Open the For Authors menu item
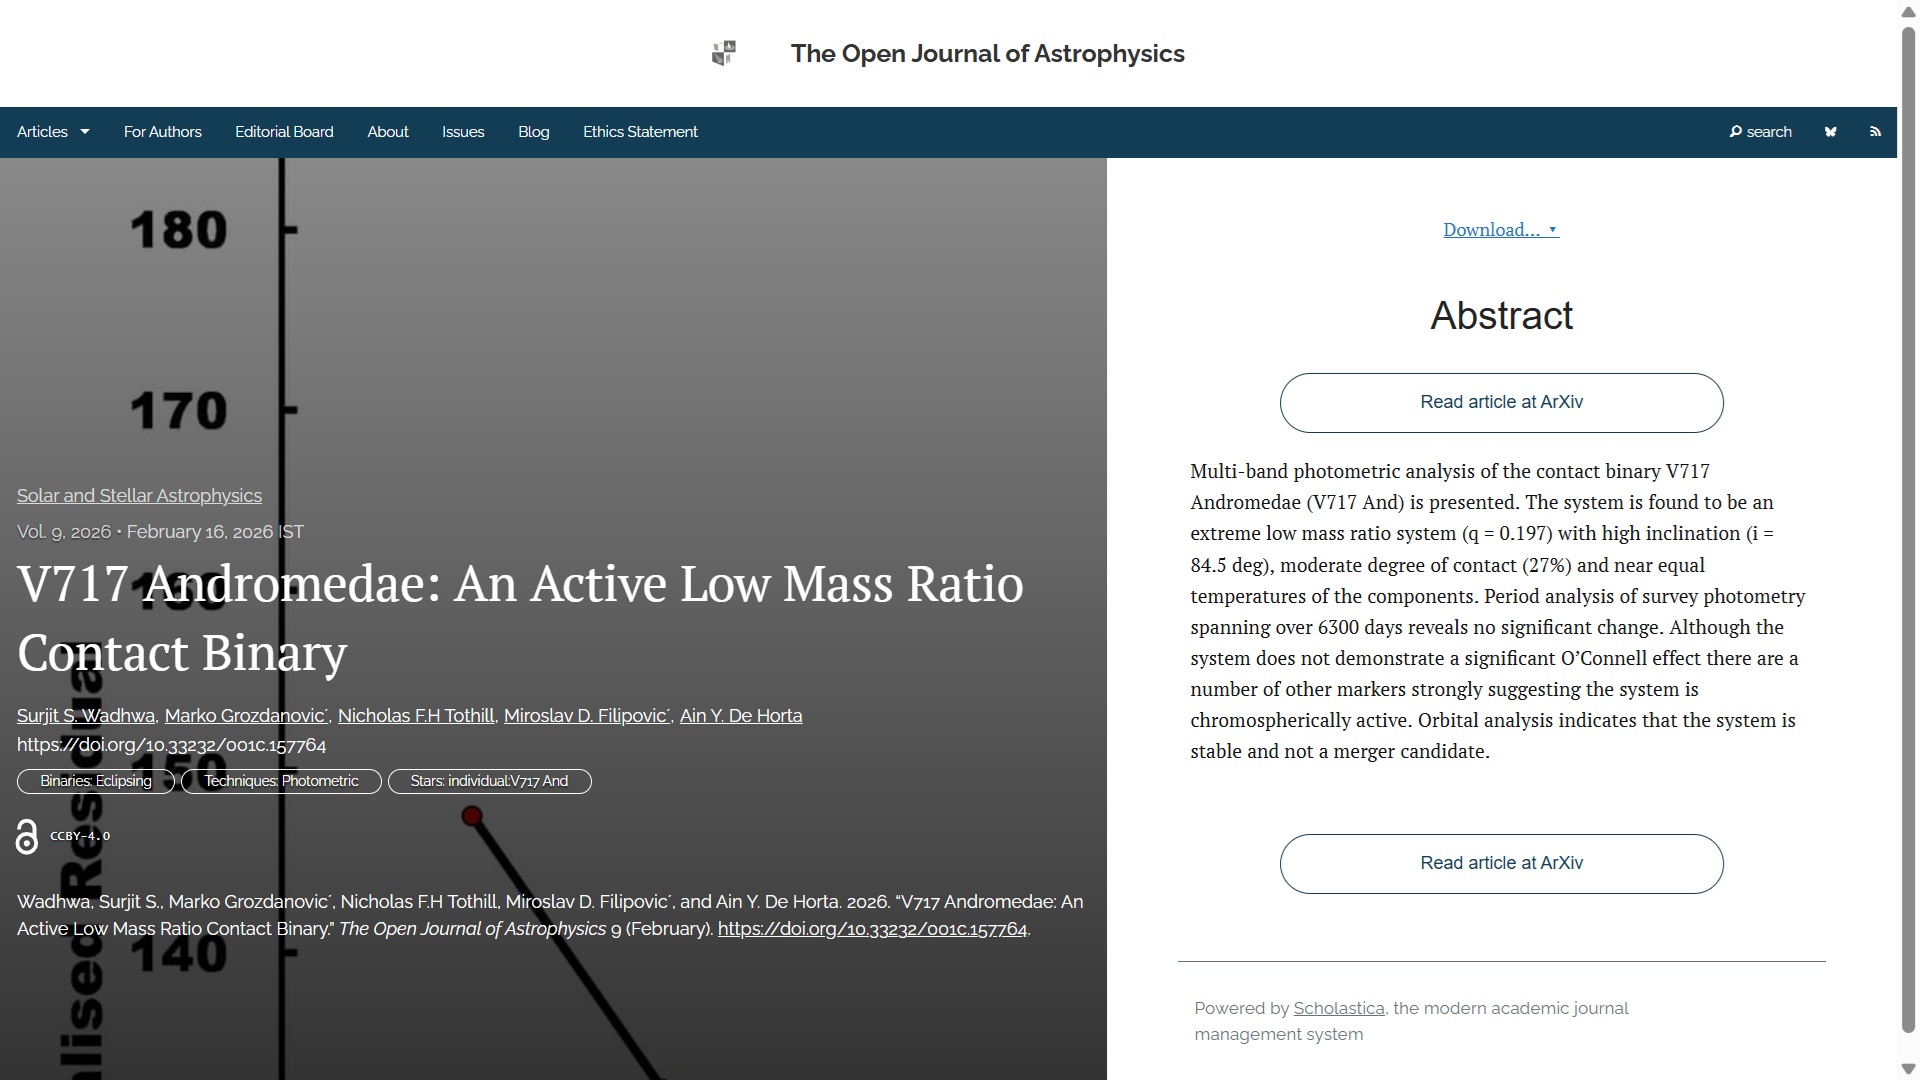Screen dimensions: 1920x1080 click(x=162, y=132)
